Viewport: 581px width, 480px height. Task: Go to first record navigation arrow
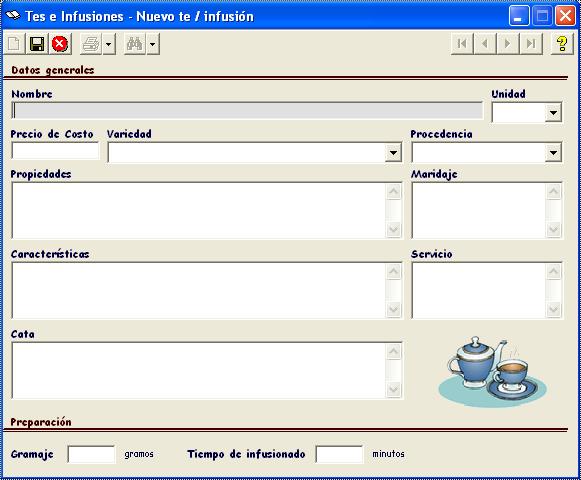point(462,44)
